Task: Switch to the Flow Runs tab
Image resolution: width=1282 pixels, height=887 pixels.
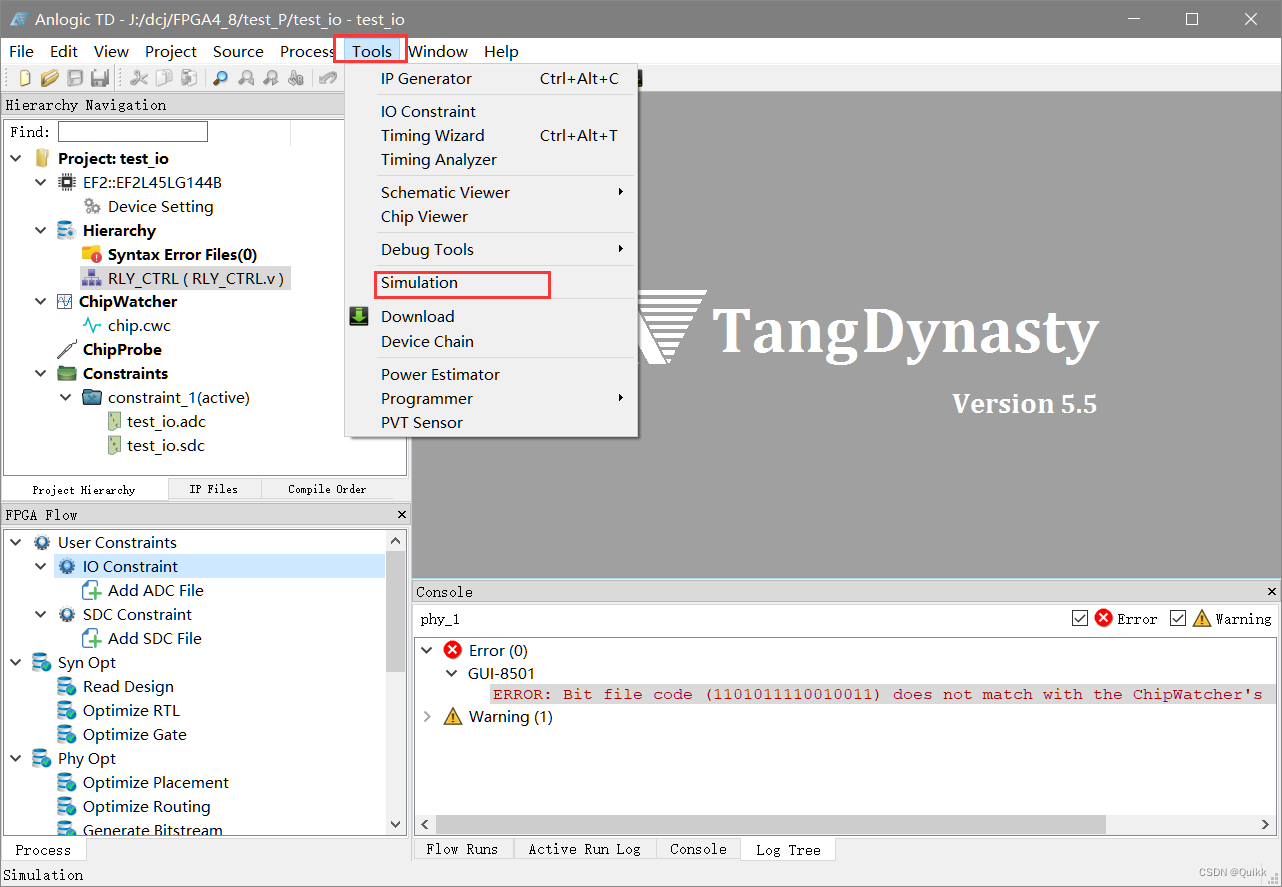Action: pos(462,849)
